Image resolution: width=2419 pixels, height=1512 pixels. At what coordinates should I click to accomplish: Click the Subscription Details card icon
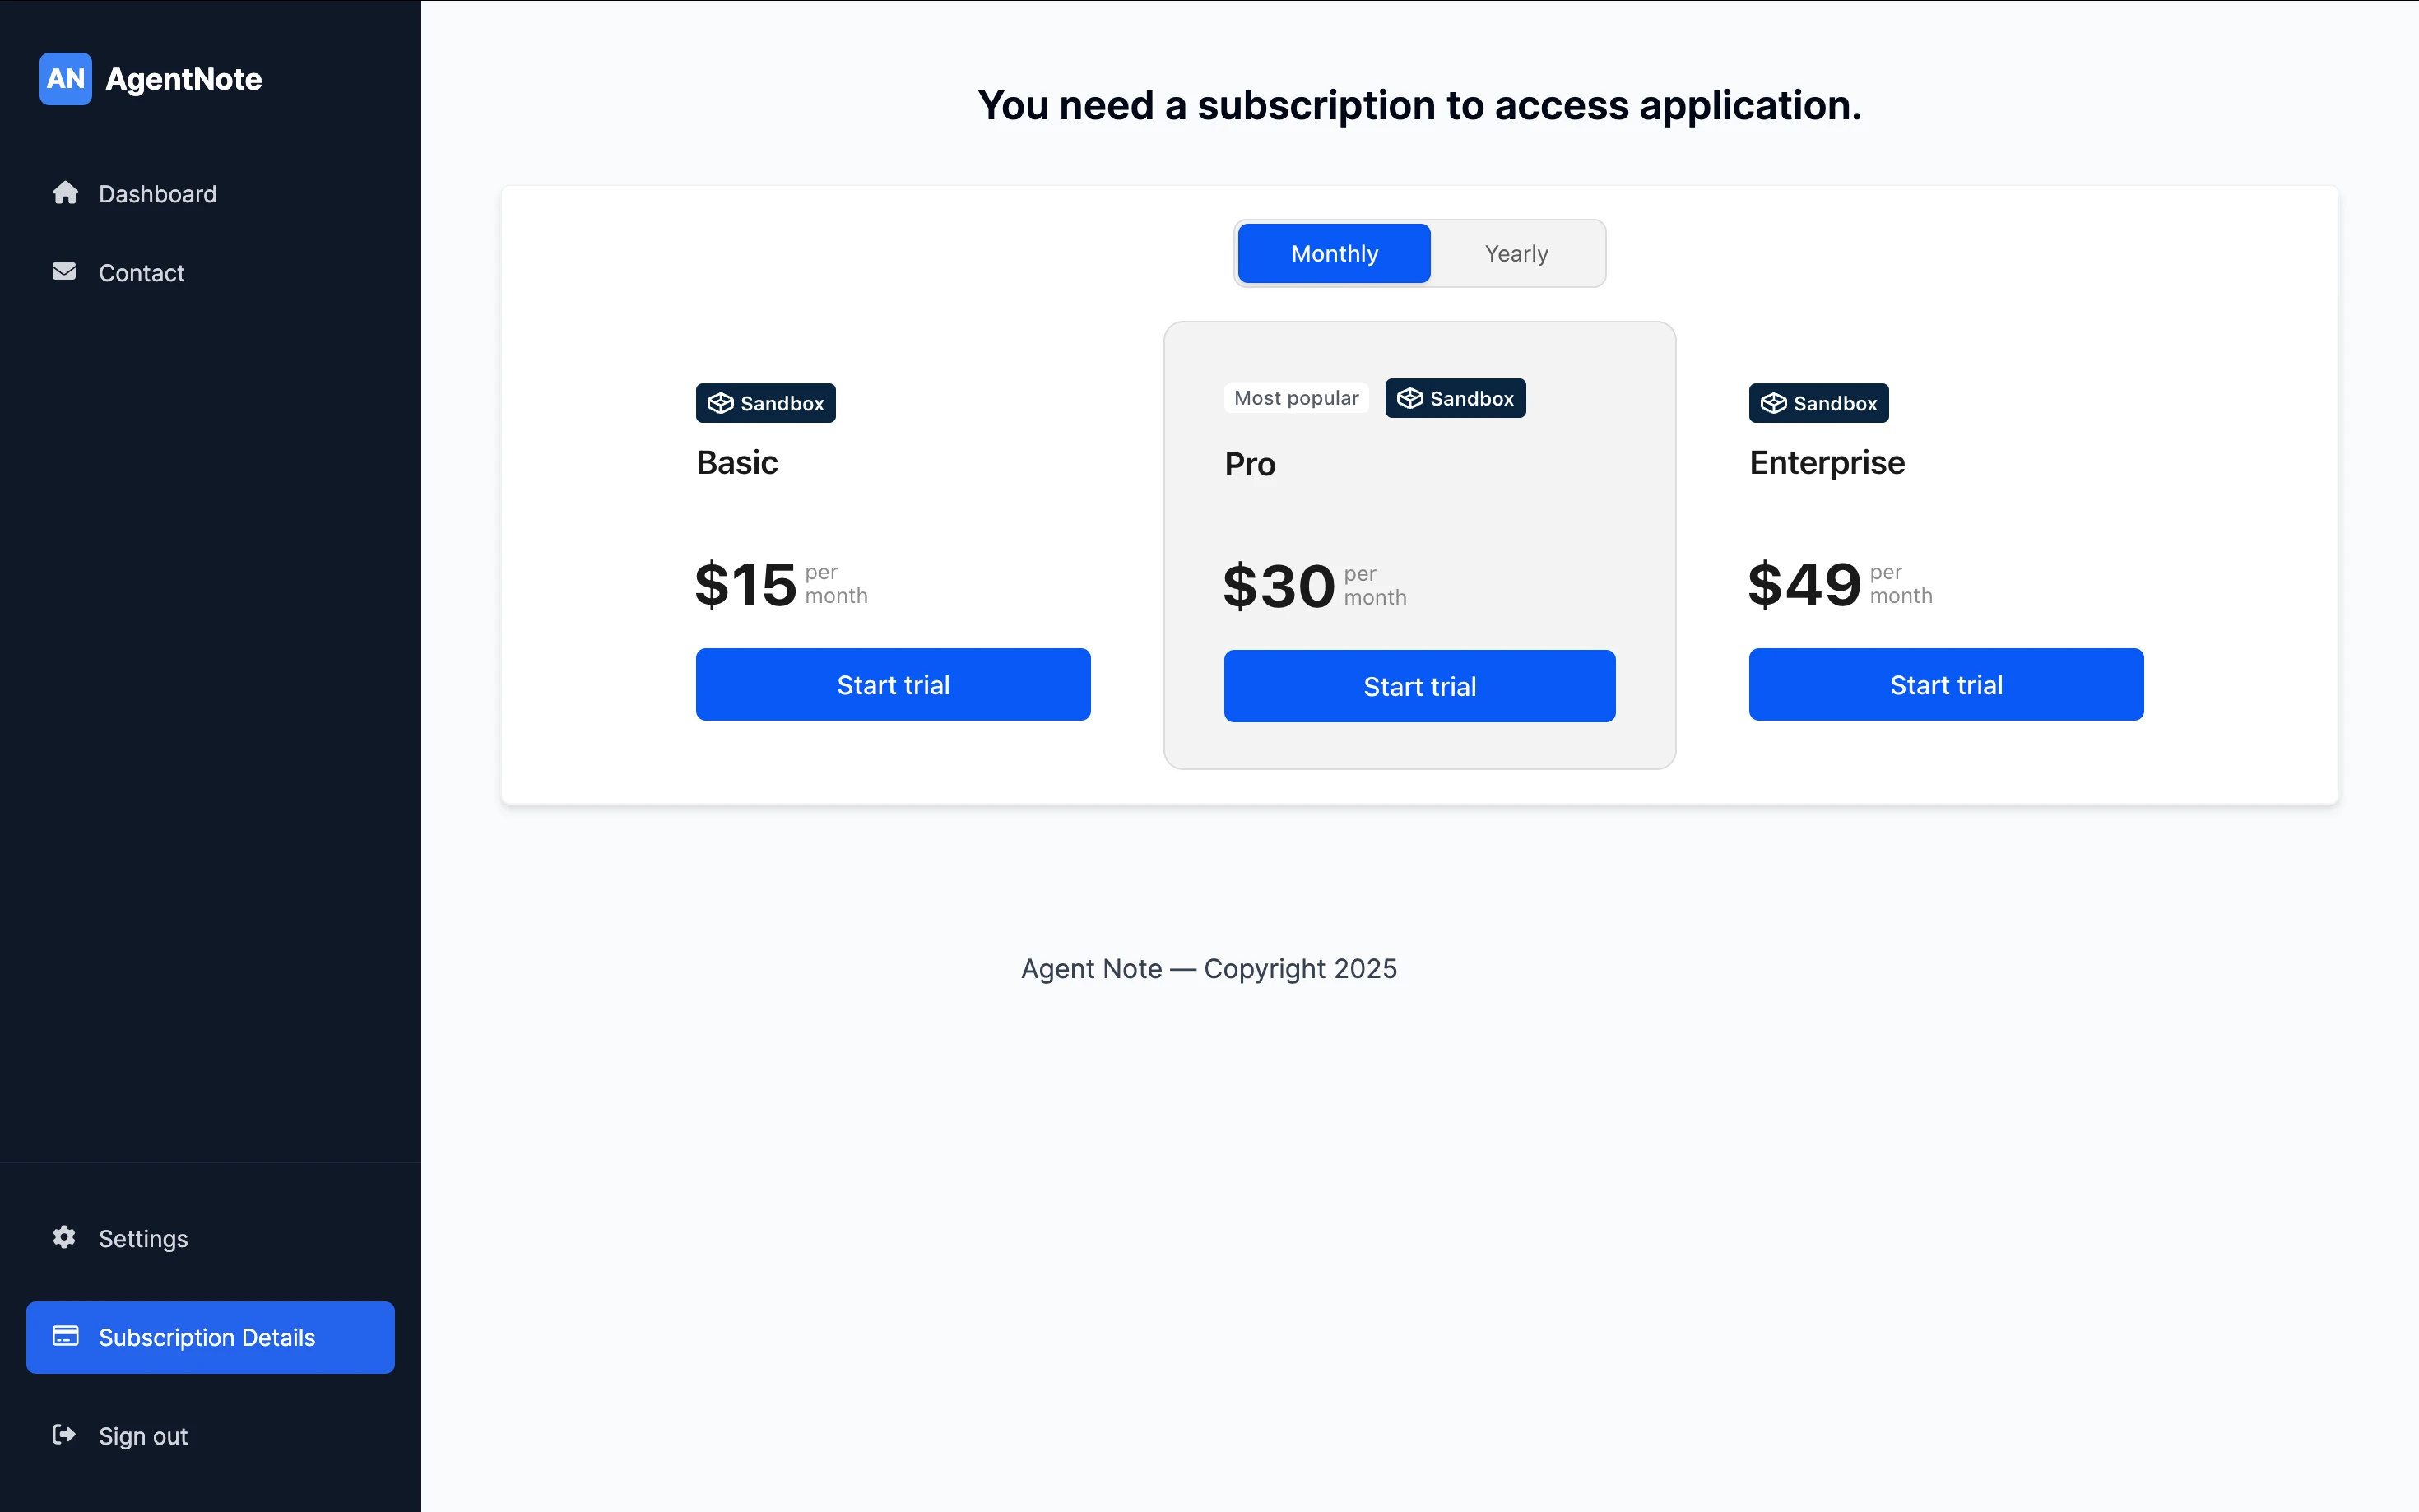[65, 1337]
